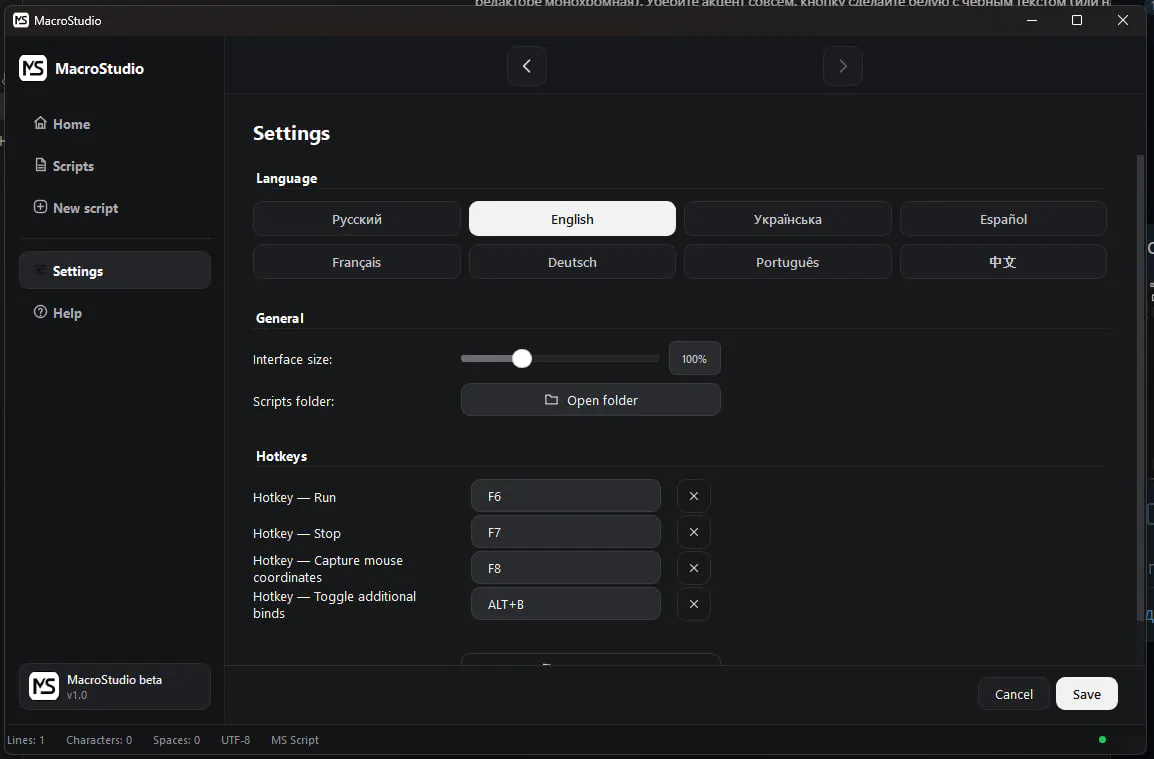Image resolution: width=1154 pixels, height=759 pixels.
Task: Click the General section heading
Action: tap(280, 318)
